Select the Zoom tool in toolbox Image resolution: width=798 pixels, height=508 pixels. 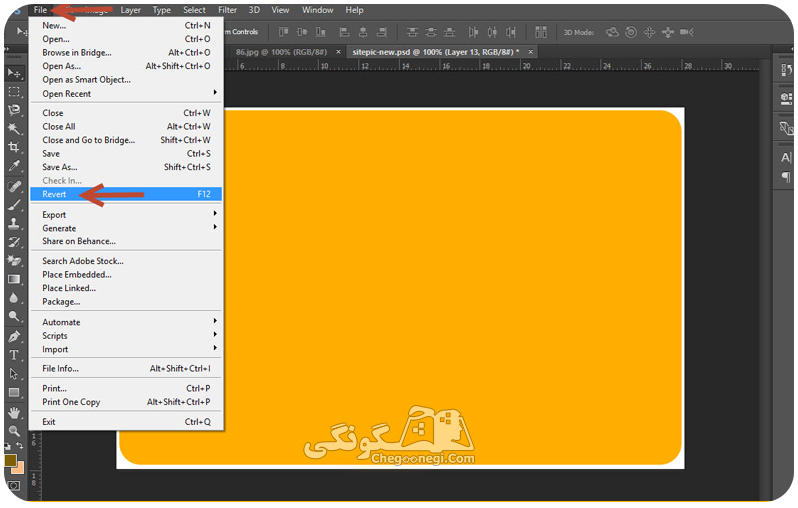coord(14,431)
